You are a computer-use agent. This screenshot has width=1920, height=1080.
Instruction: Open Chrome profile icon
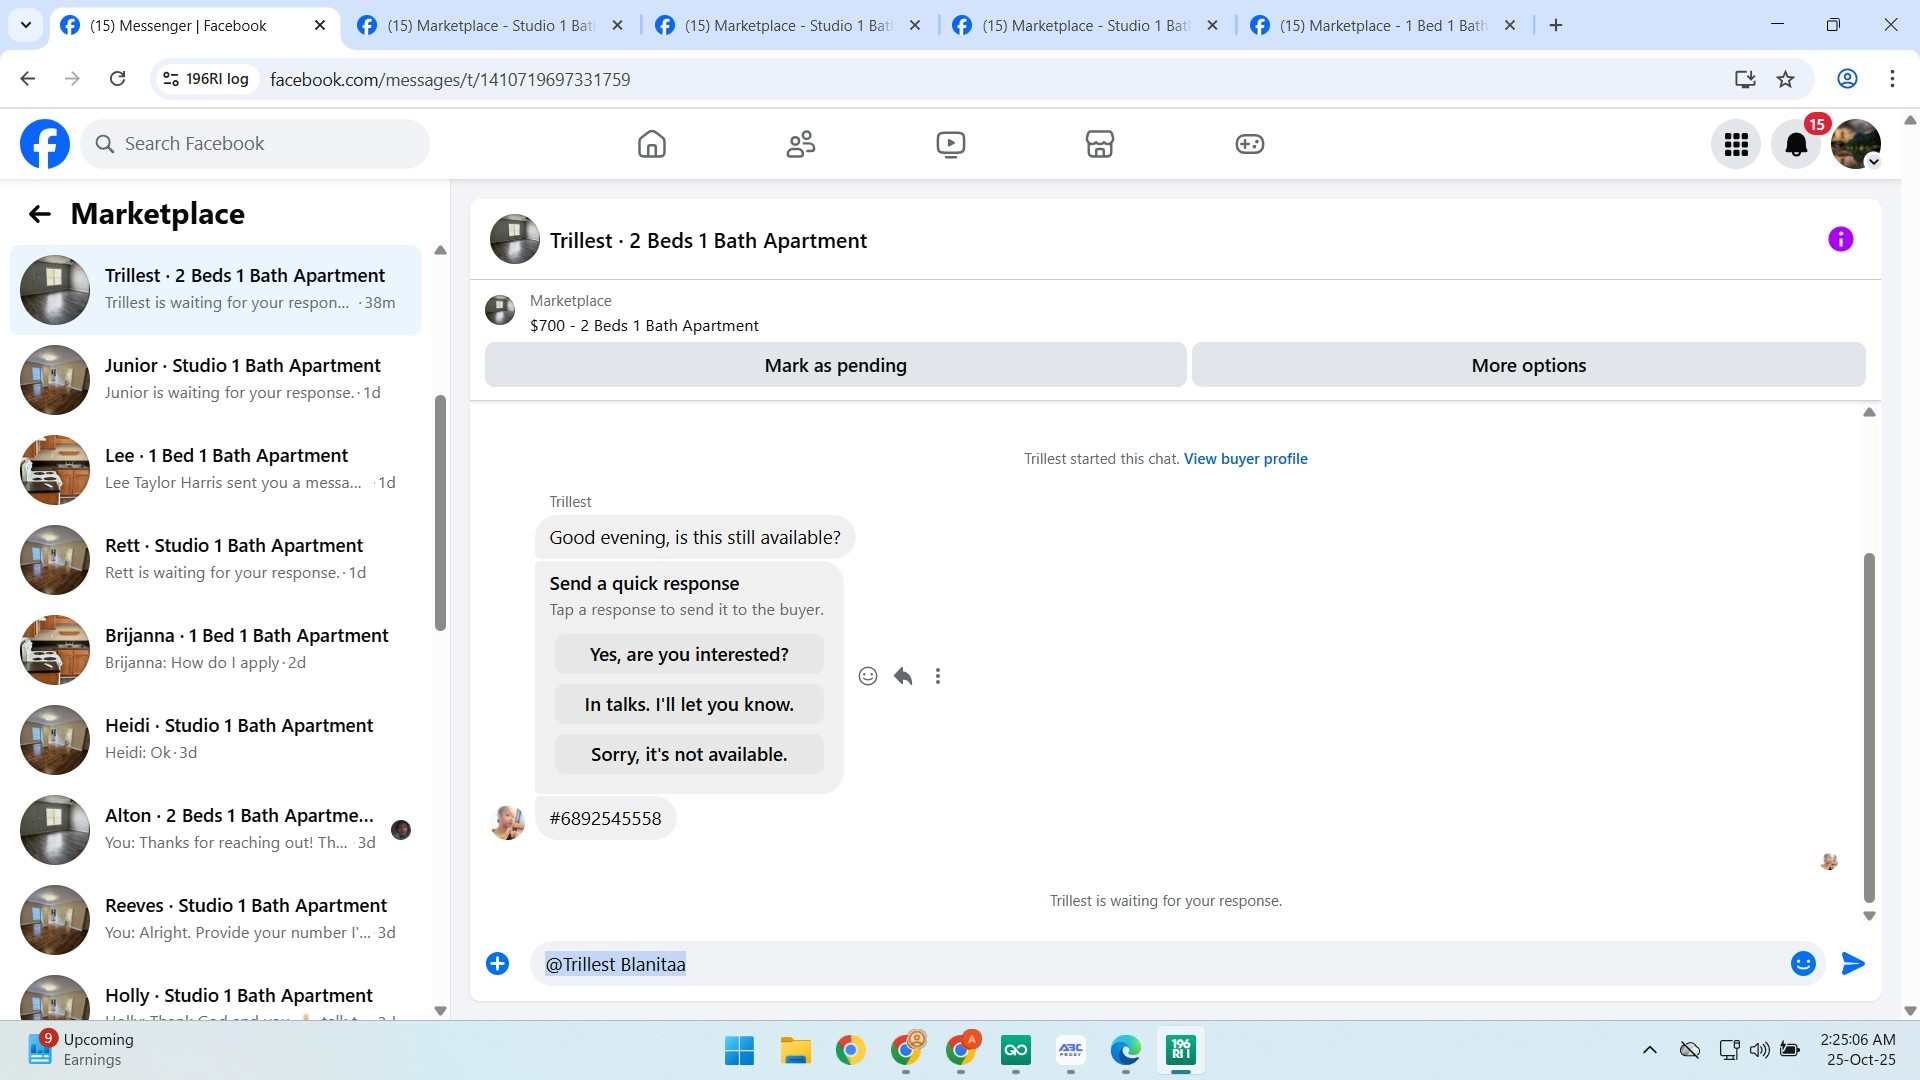(x=1847, y=79)
